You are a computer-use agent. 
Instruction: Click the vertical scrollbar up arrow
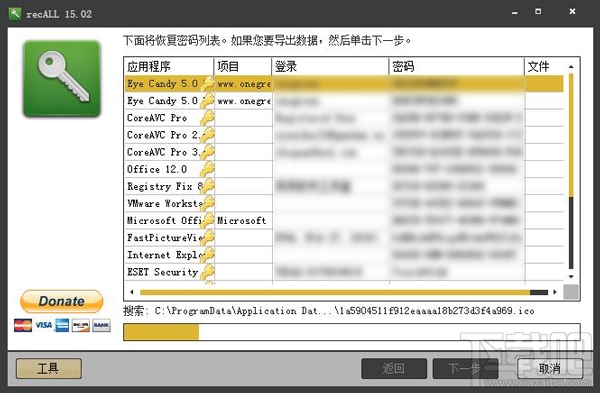pyautogui.click(x=571, y=67)
